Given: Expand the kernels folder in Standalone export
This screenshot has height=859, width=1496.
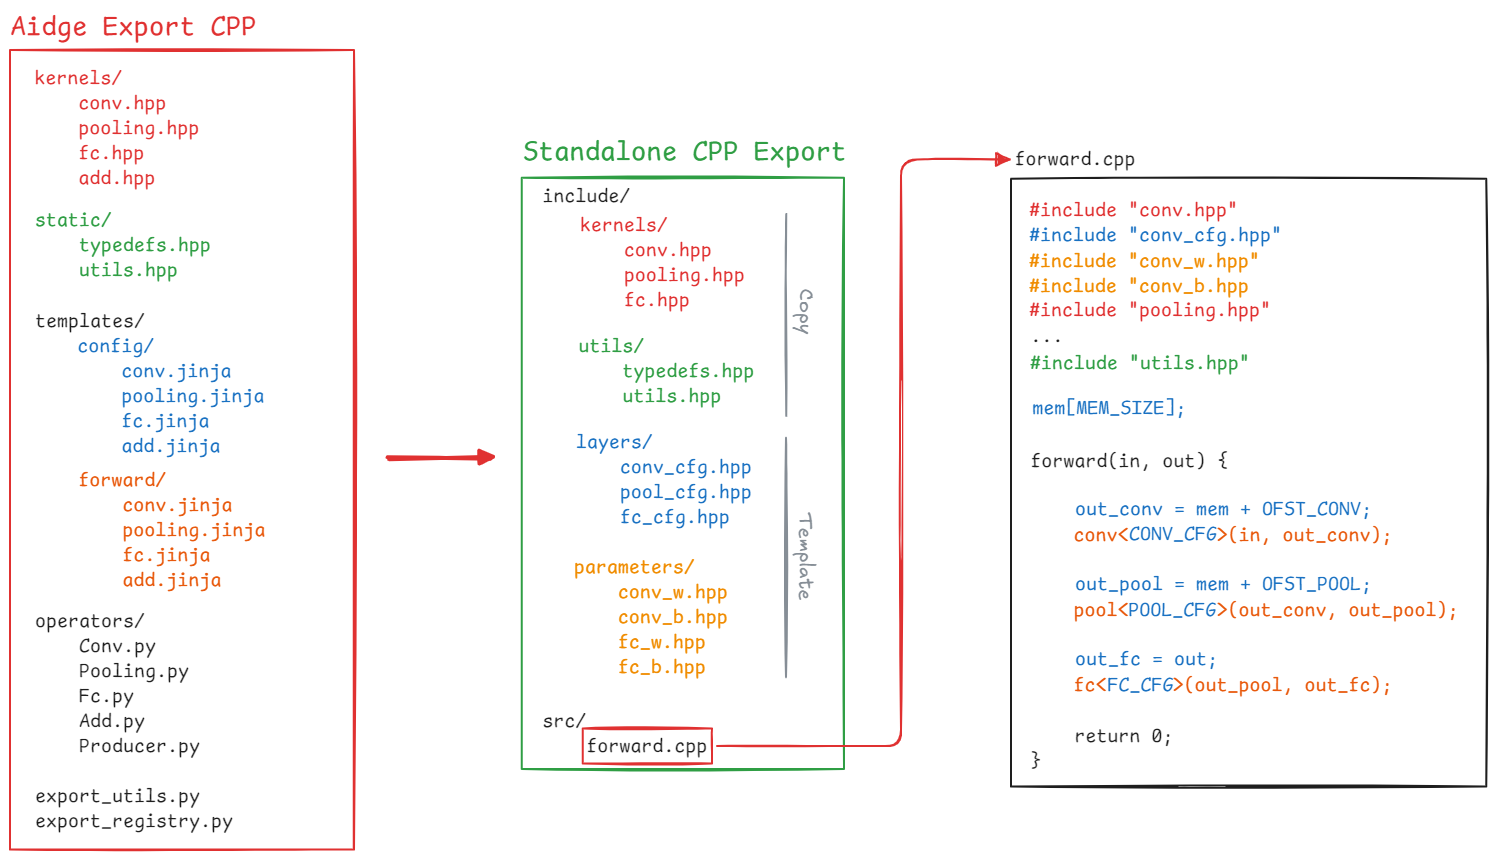Looking at the screenshot, I should point(621,225).
